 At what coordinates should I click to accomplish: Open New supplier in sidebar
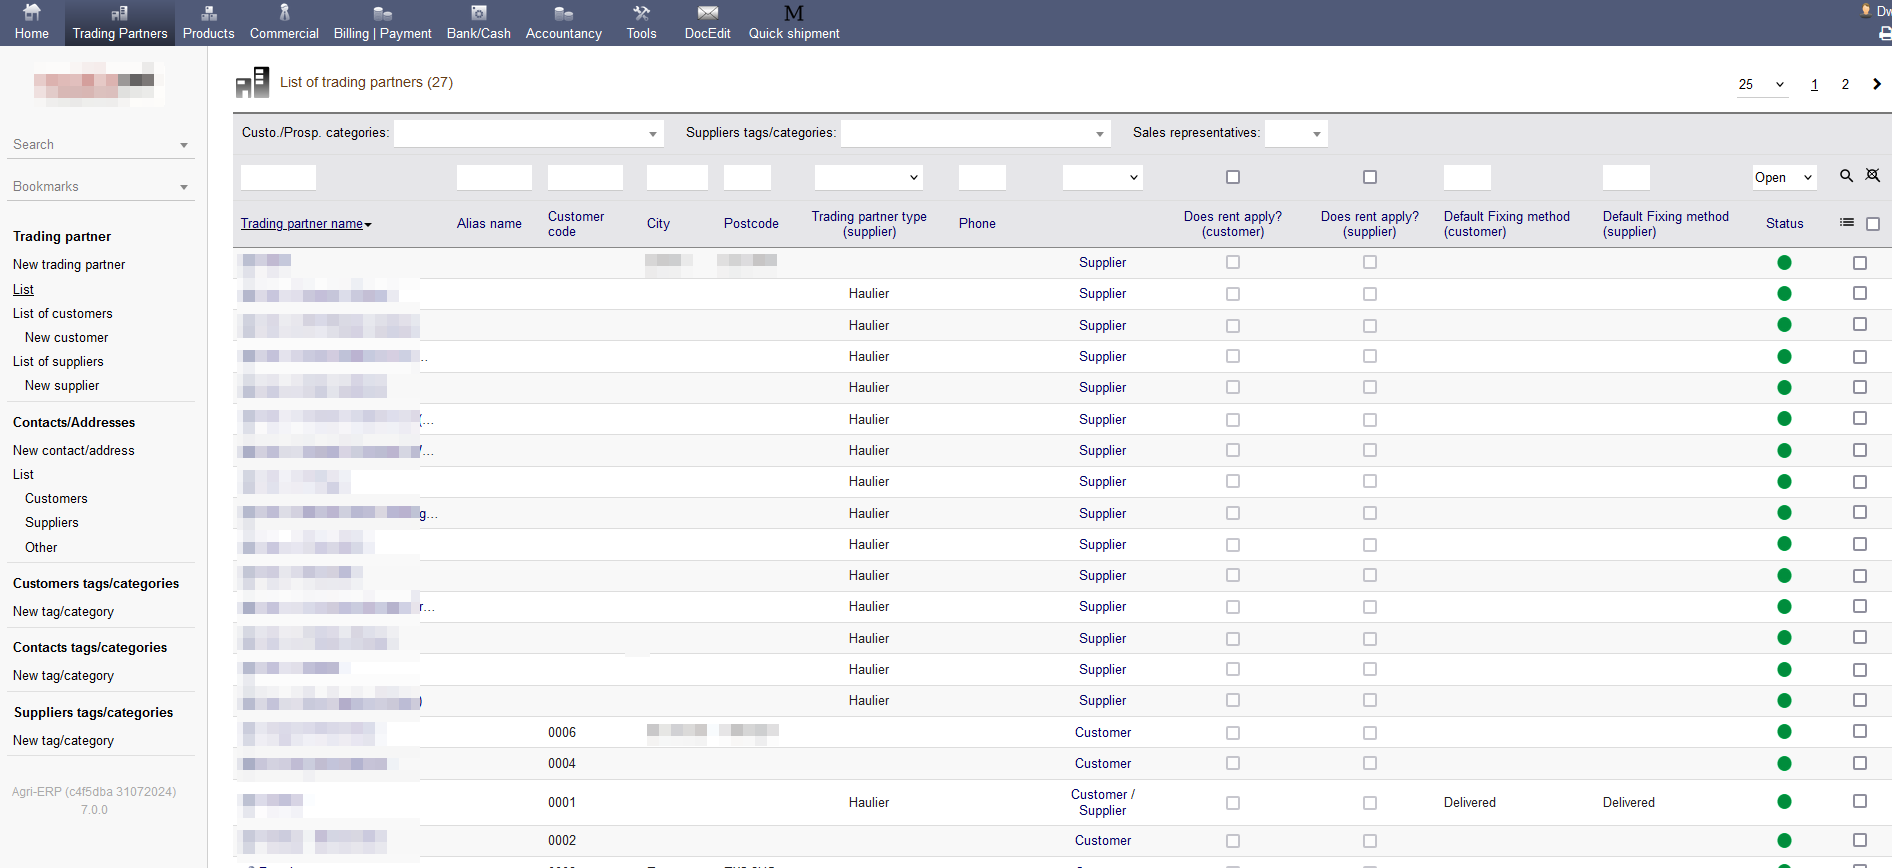62,386
